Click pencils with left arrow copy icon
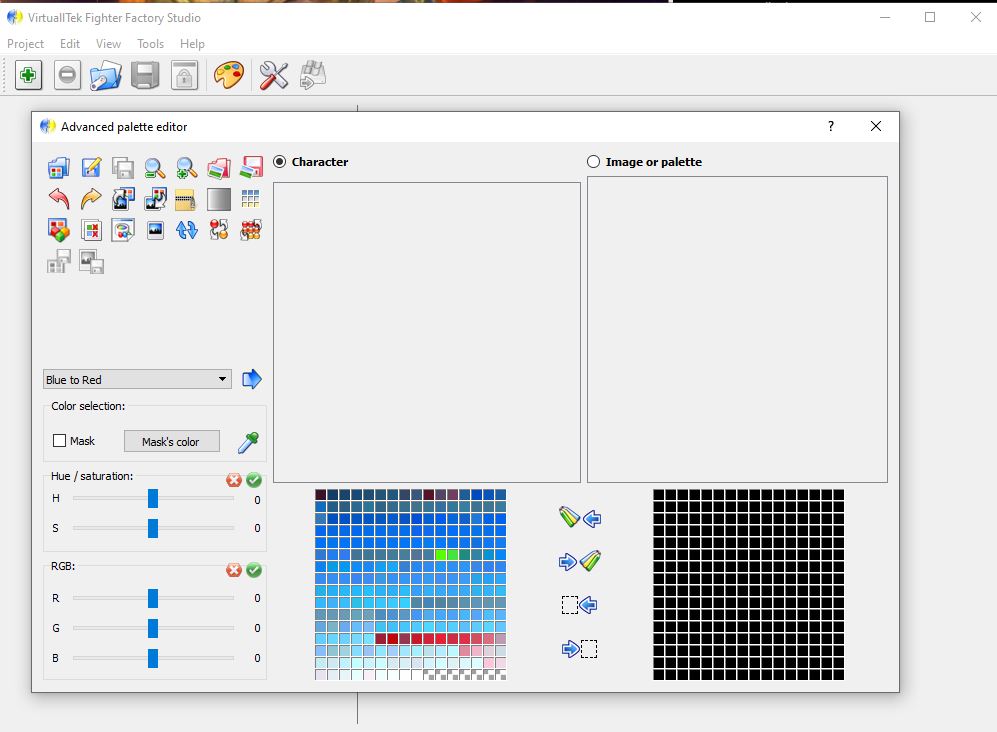This screenshot has height=732, width=997. point(579,518)
